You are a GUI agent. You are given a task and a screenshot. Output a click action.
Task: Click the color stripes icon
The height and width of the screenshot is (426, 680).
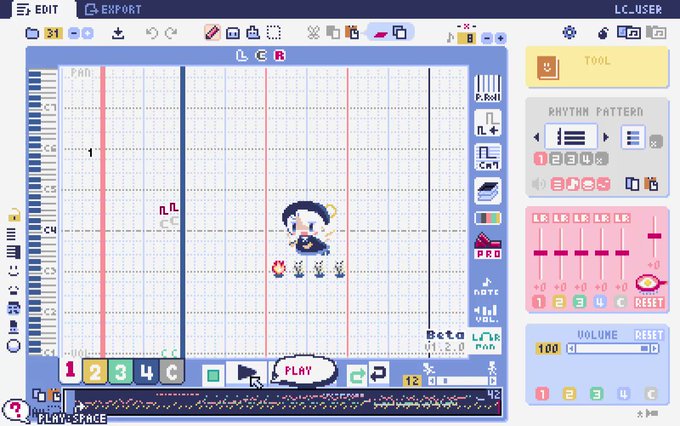[487, 218]
